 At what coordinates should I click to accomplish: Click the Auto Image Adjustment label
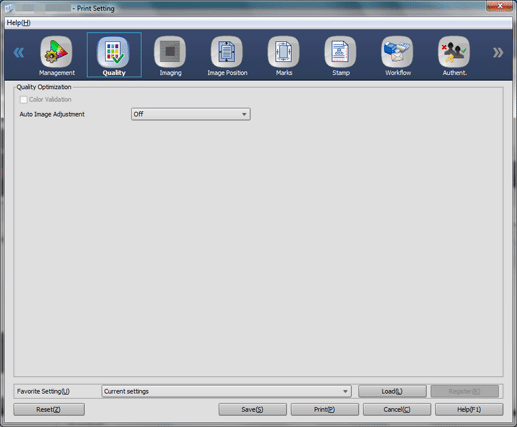(52, 114)
